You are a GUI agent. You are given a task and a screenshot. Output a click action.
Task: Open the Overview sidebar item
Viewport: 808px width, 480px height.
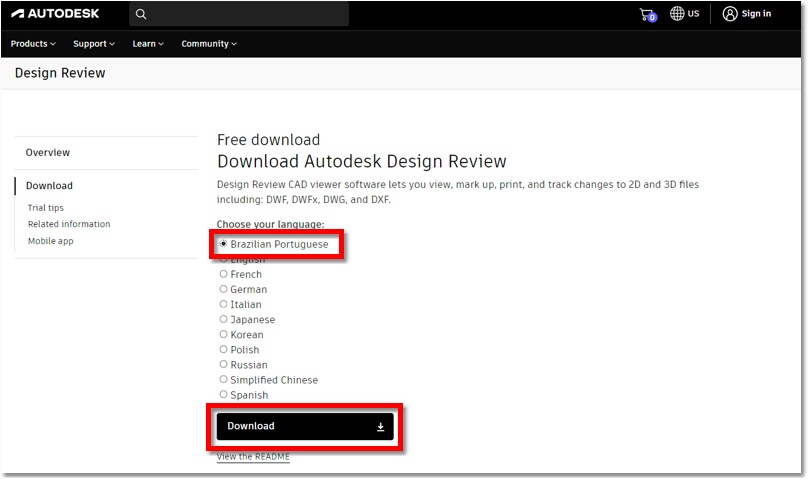pyautogui.click(x=48, y=153)
